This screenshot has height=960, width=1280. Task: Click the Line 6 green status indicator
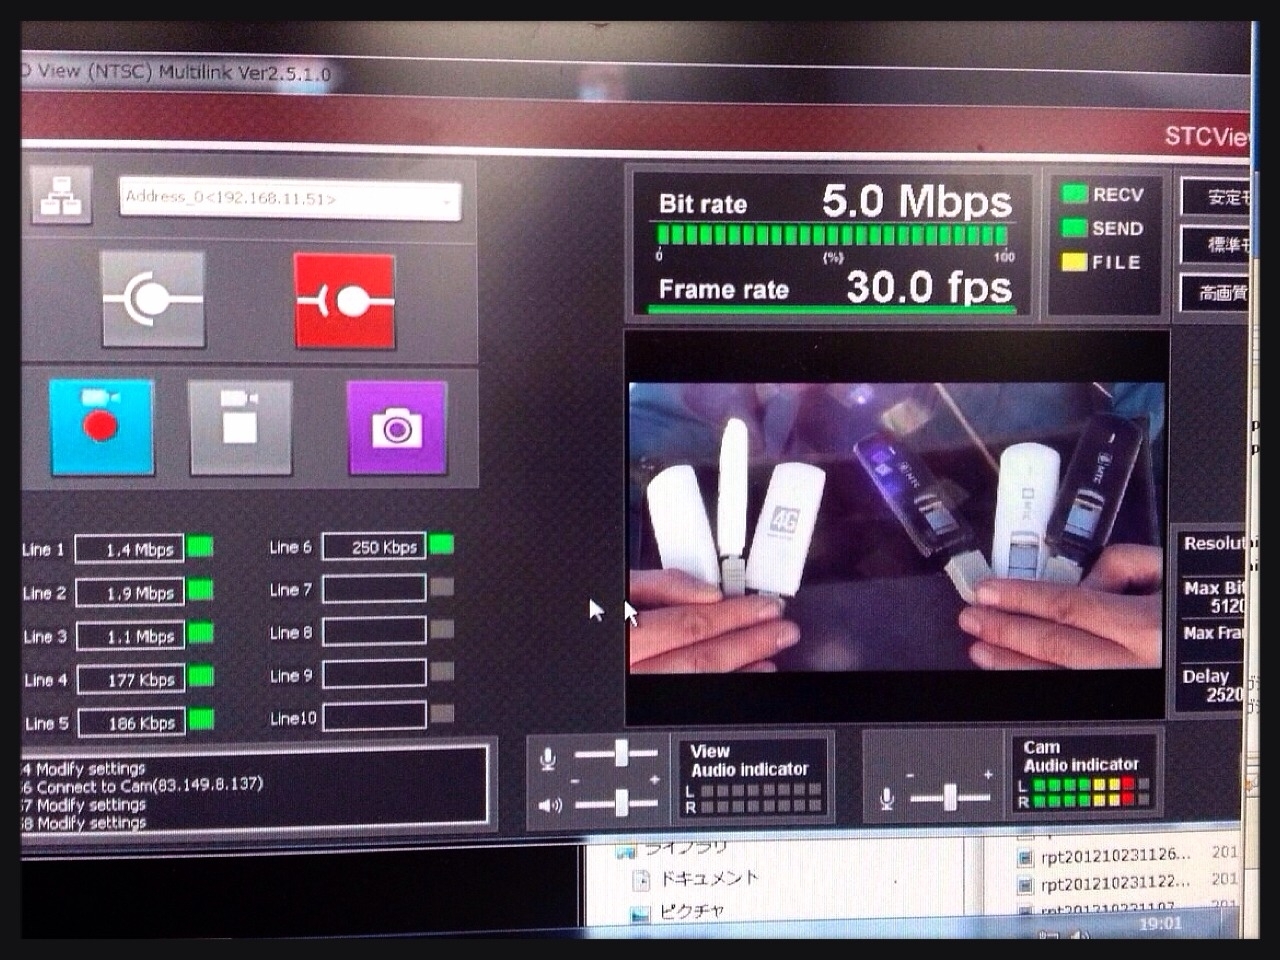pyautogui.click(x=442, y=544)
